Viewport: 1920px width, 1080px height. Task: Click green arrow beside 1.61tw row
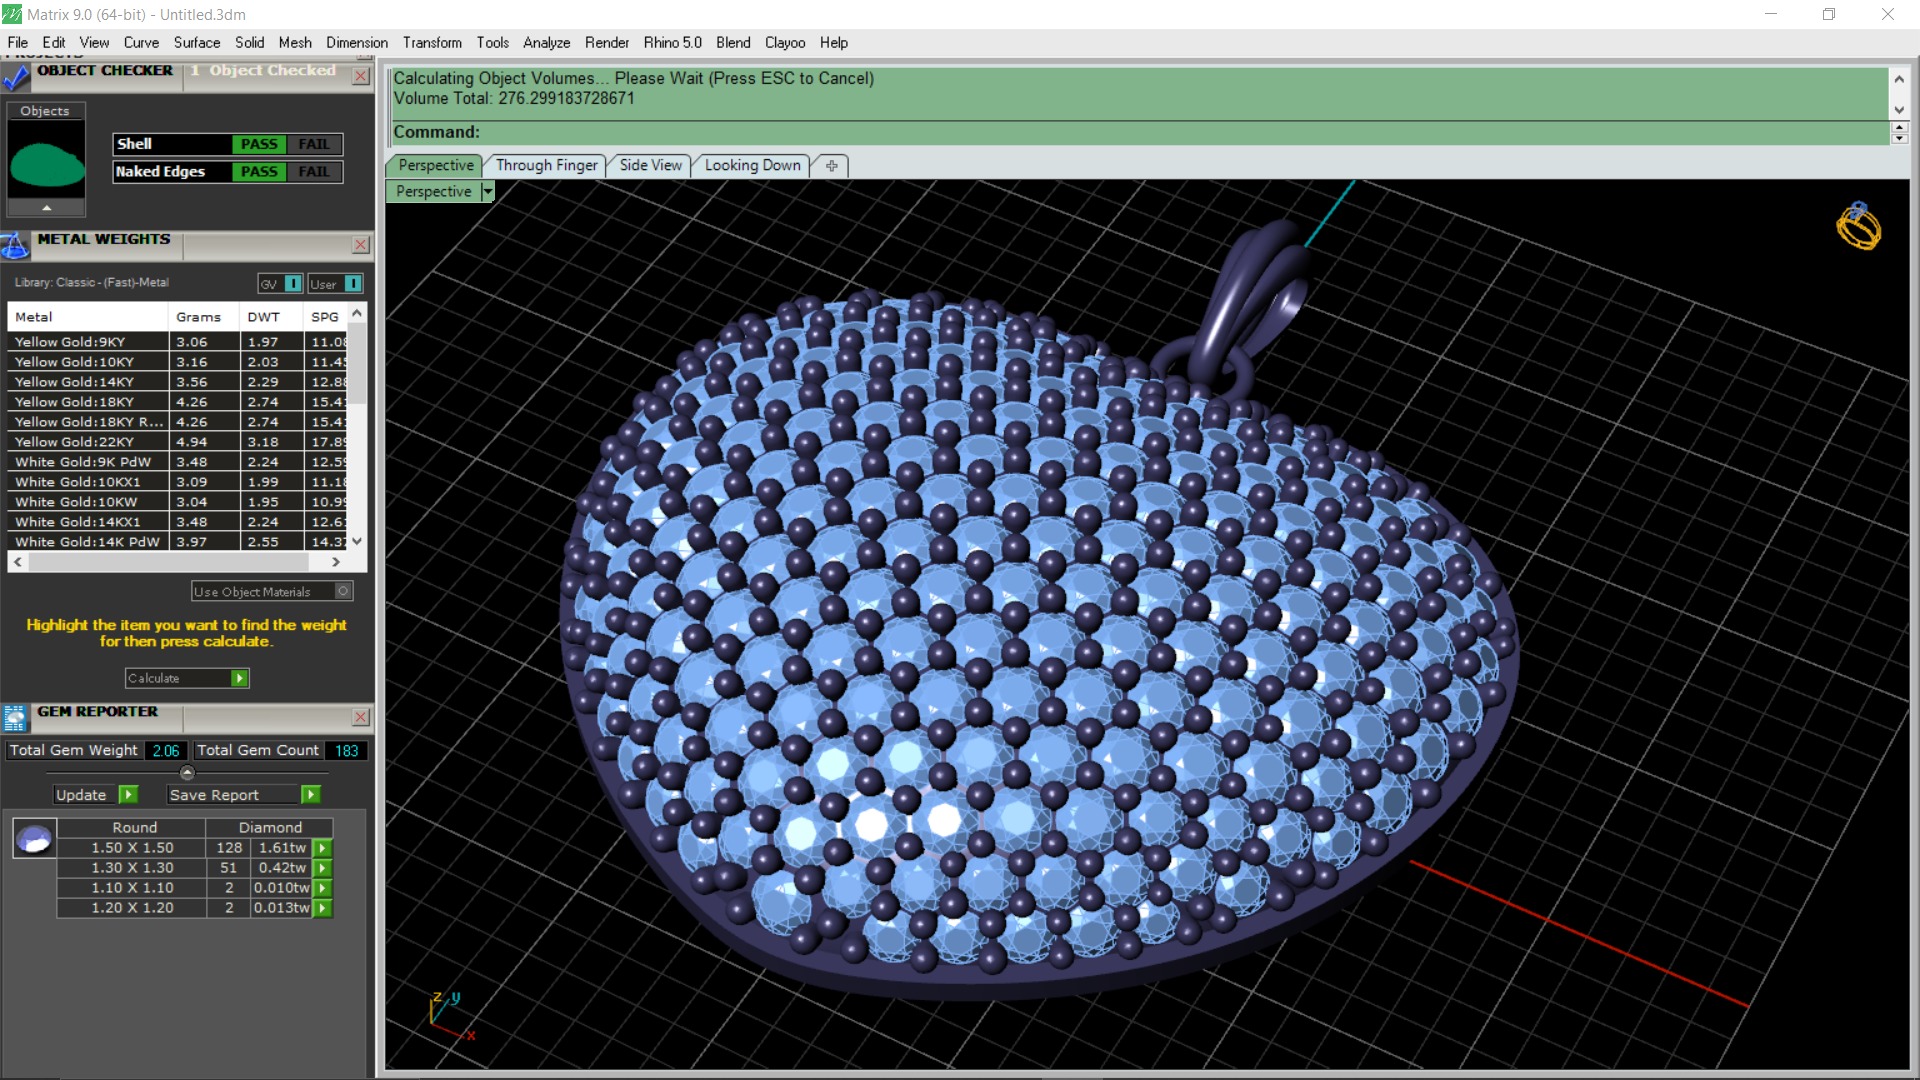322,848
